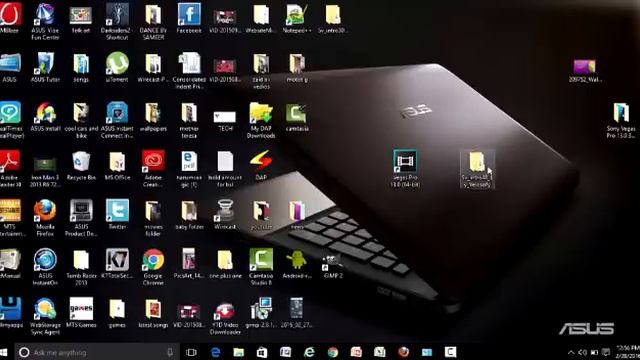Viewport: 640px width, 360px height.
Task: Open the Action Center notifications icon
Action: coord(607,352)
